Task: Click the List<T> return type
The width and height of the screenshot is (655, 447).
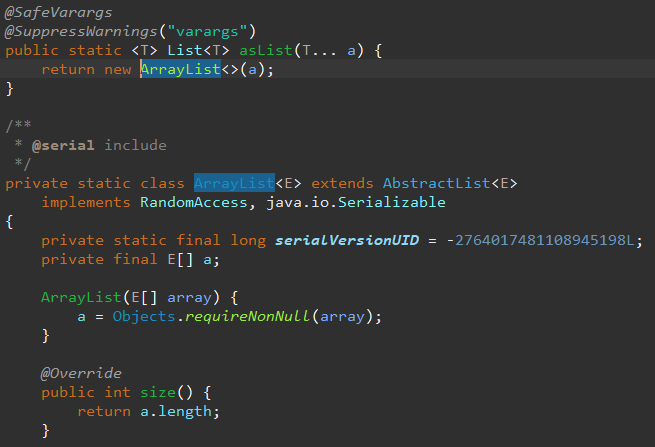Action: point(198,51)
